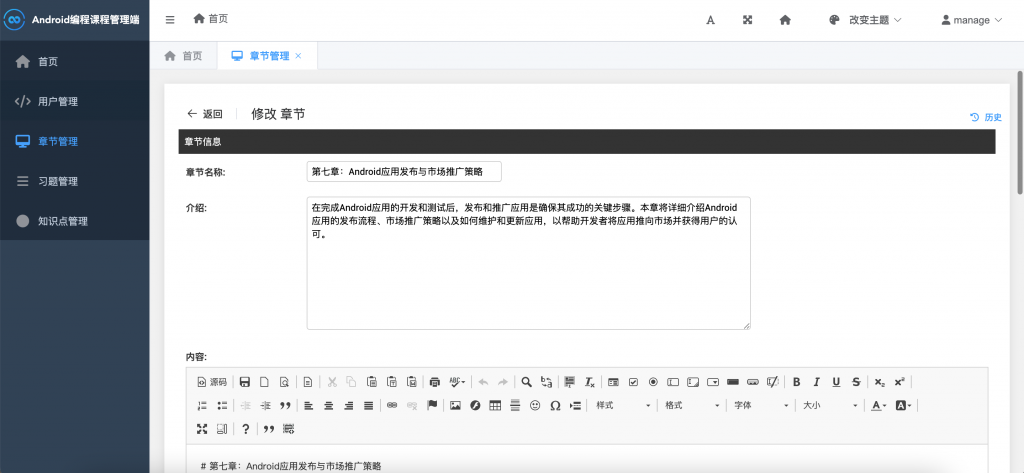Viewport: 1024px width, 473px height.
Task: Open the Templates icon in editor toolbar
Action: point(308,382)
